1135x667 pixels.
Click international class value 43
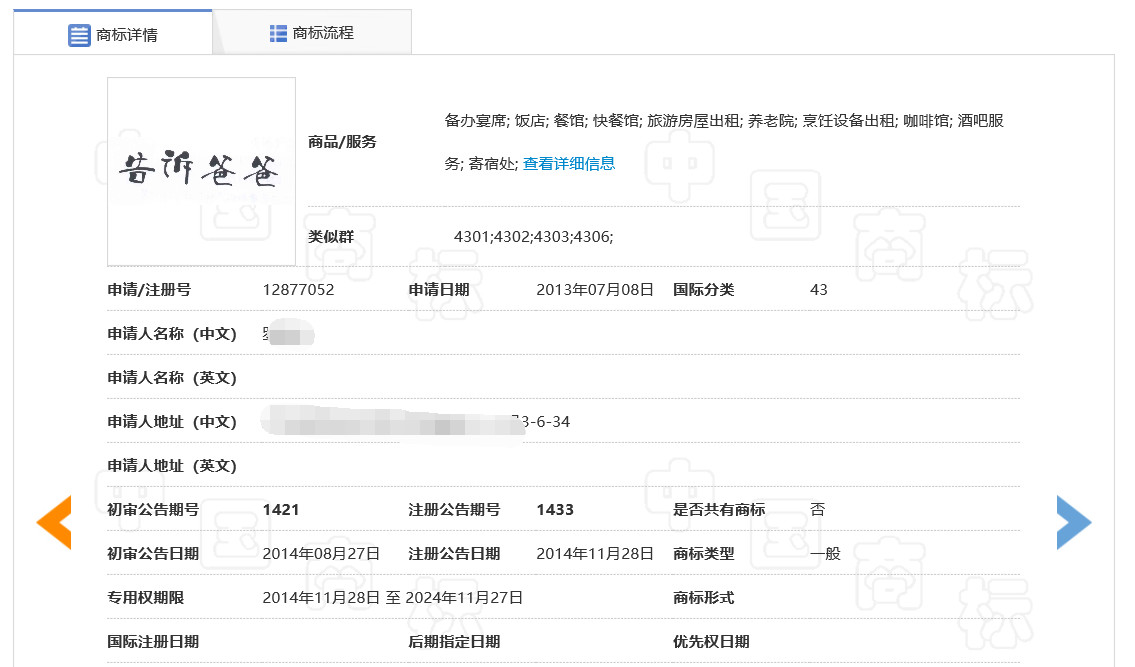pyautogui.click(x=819, y=290)
